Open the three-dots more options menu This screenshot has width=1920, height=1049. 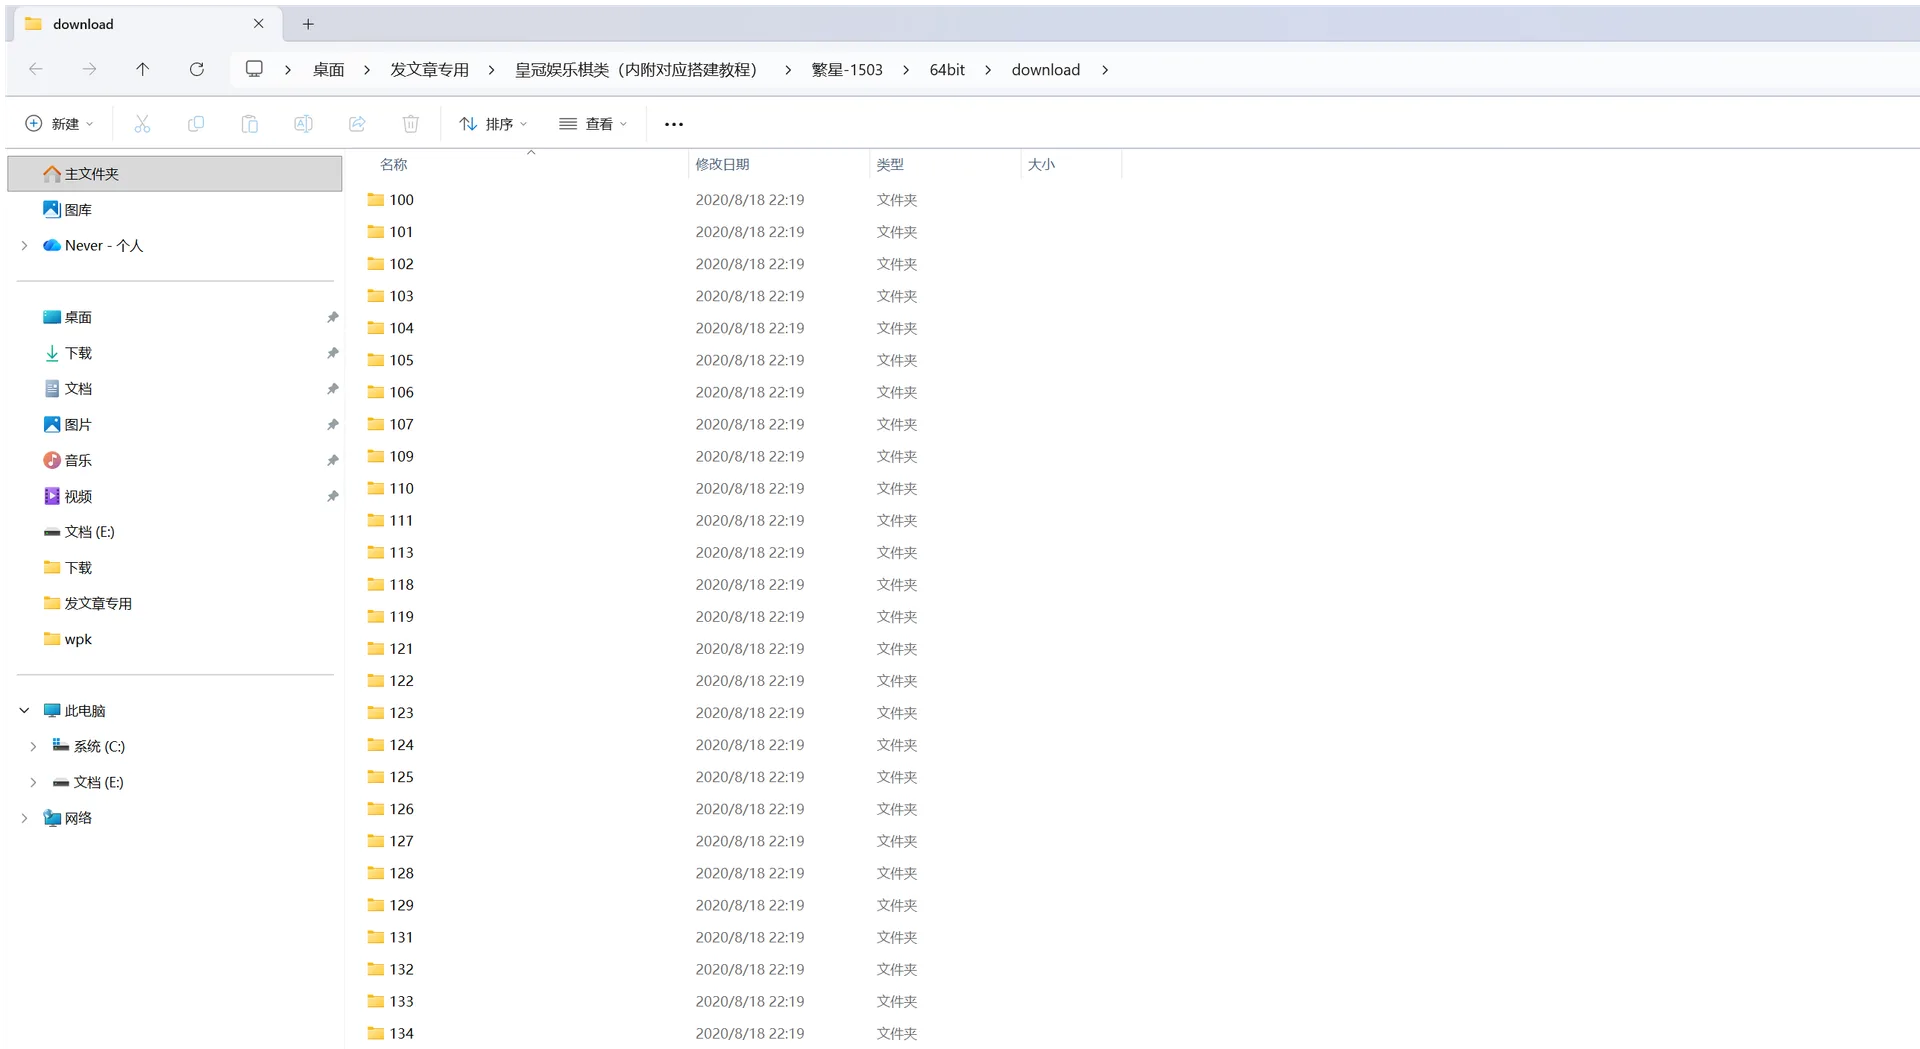674,124
